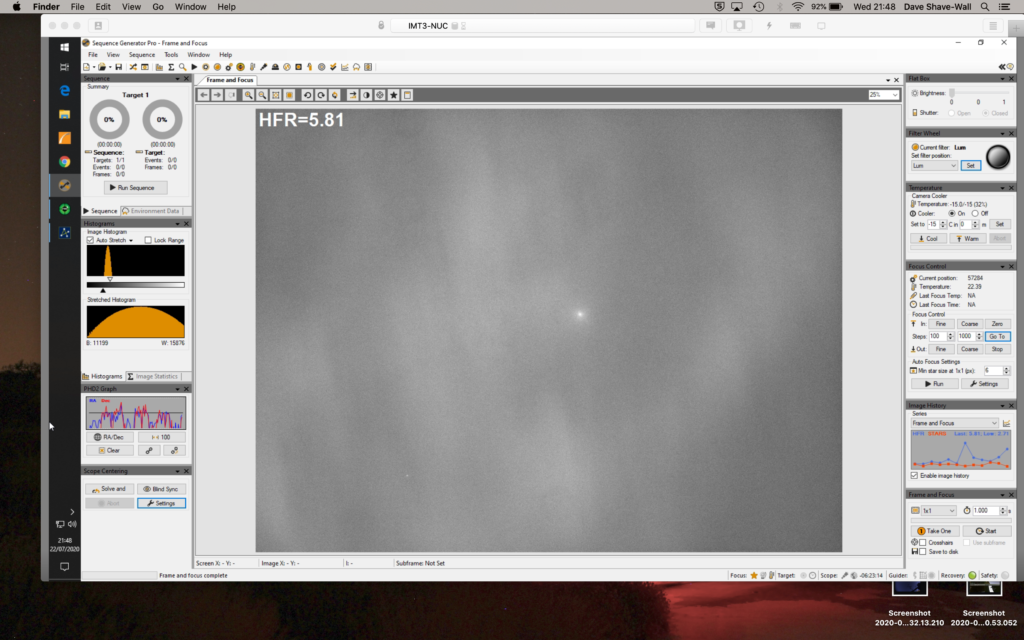Click the Sigma statistics icon in main toolbar
The image size is (1024, 640).
171,67
